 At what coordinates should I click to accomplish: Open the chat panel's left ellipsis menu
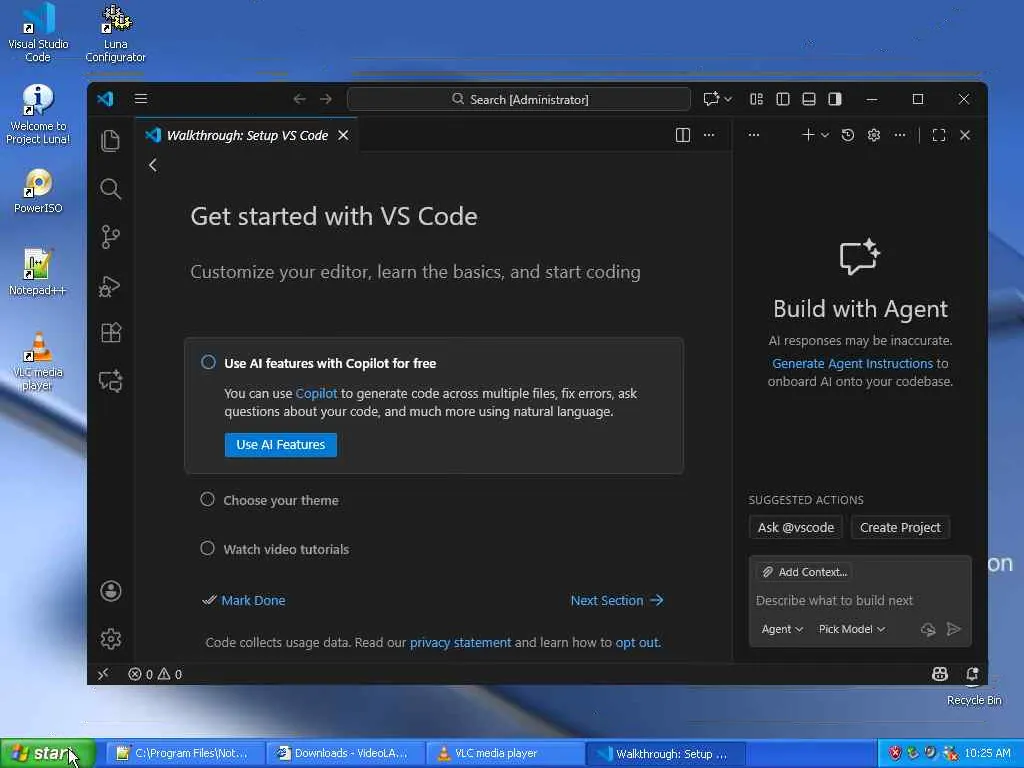[754, 135]
